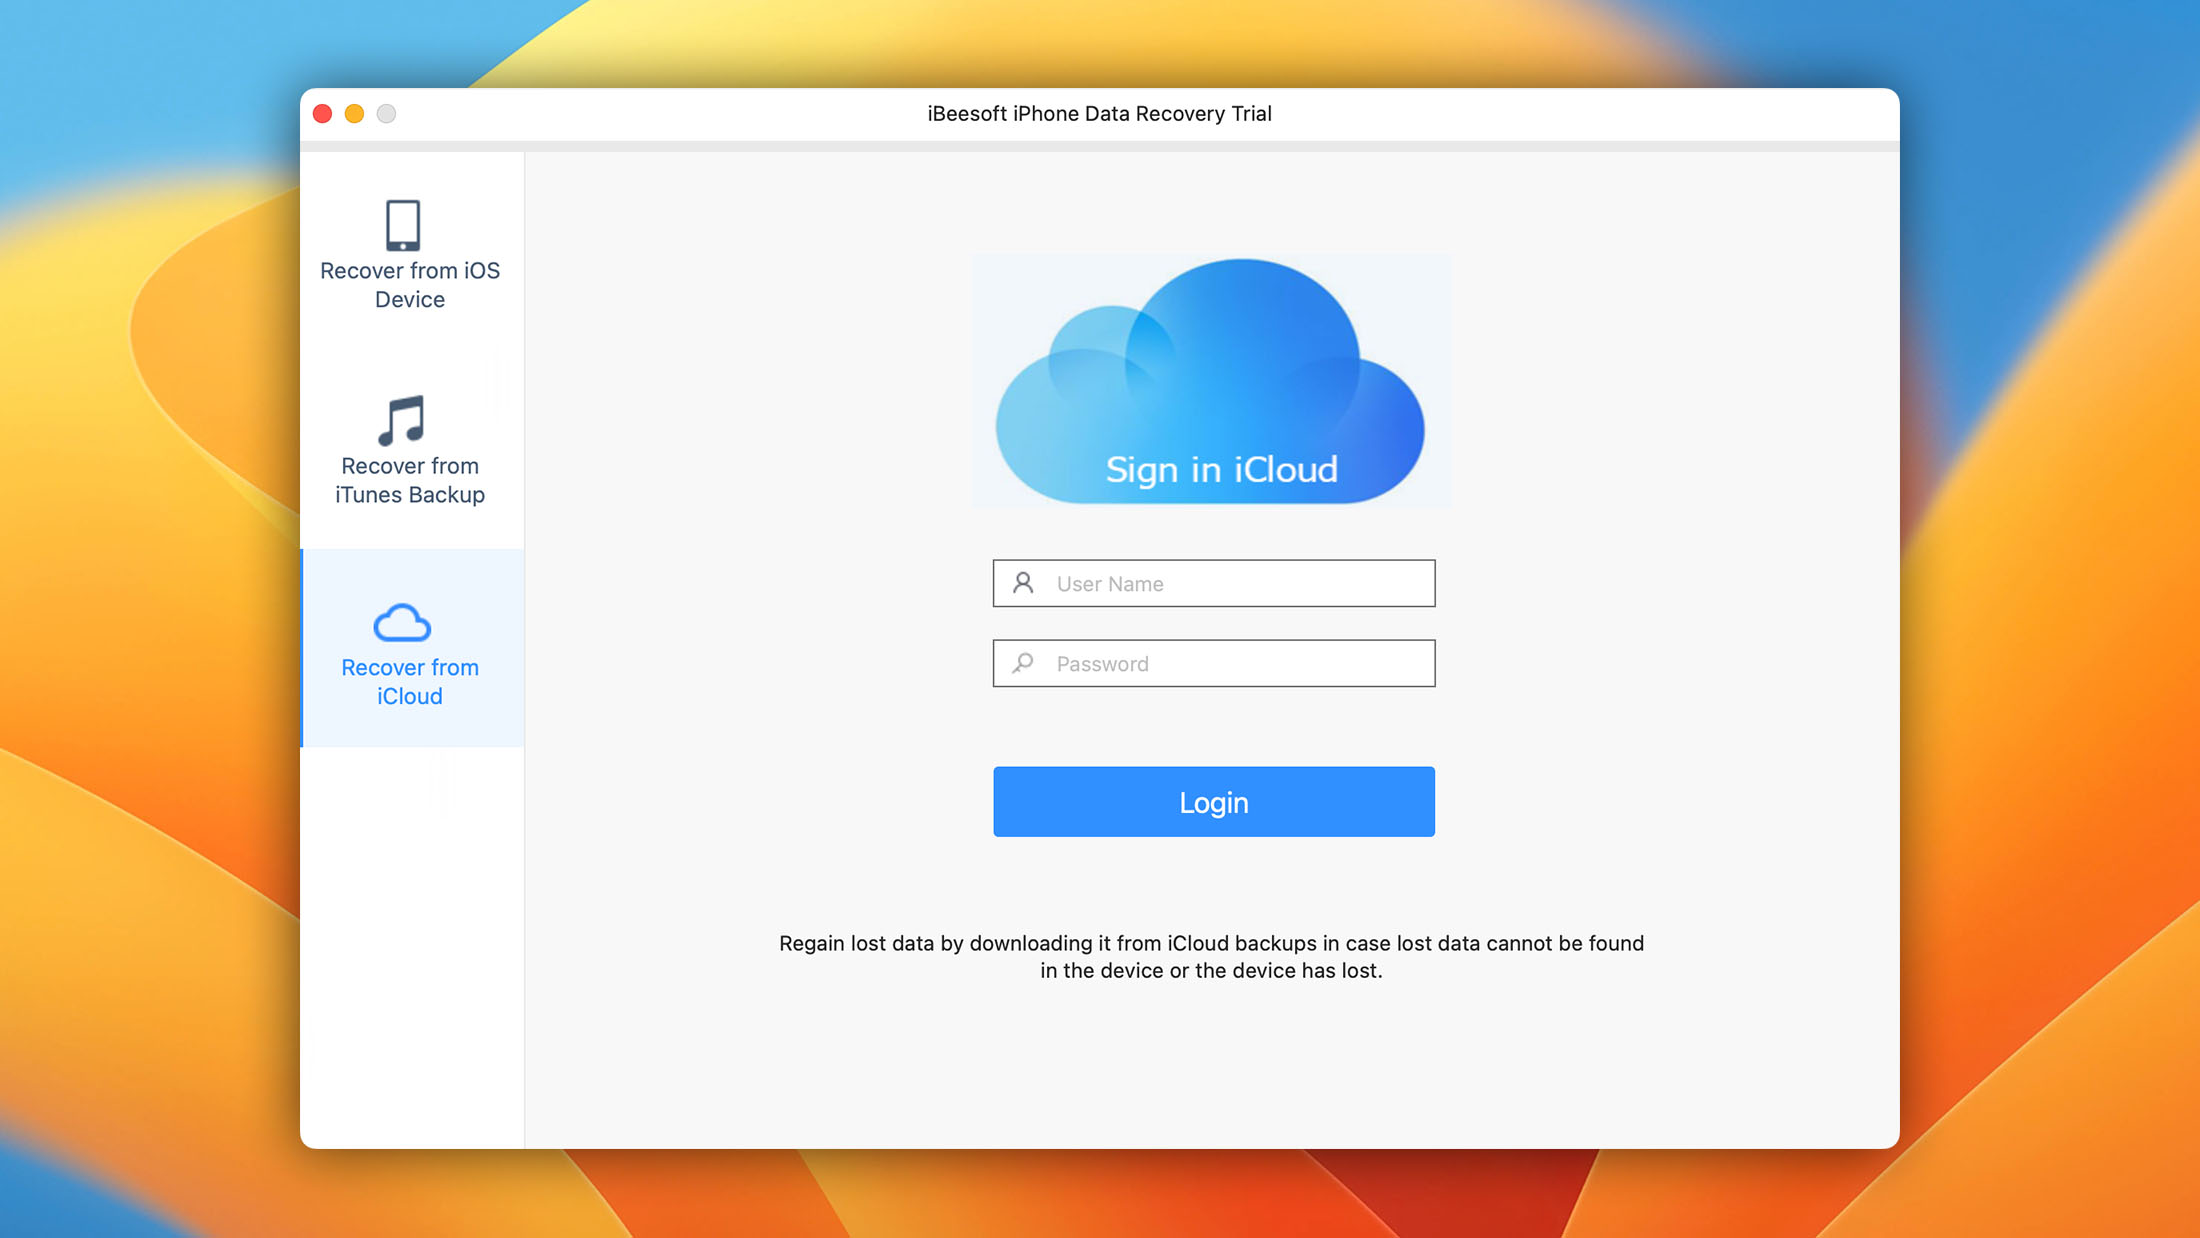Focus the User Name input field
Screen dimensions: 2200x1238
coord(1213,583)
